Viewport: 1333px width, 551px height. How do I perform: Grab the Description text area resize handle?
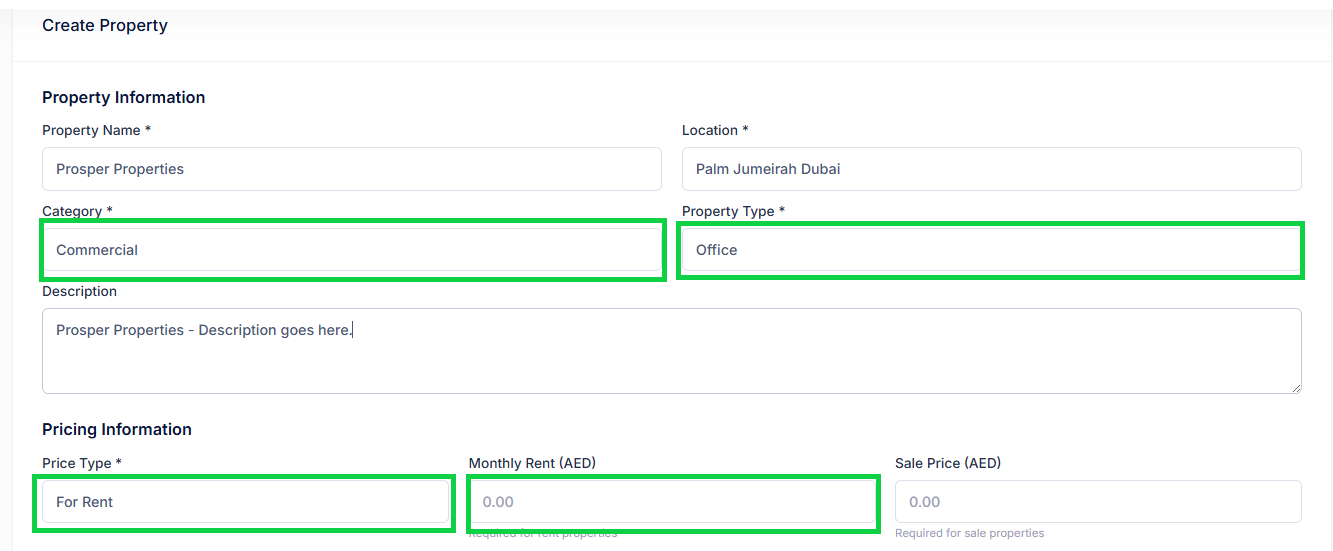pyautogui.click(x=1296, y=388)
